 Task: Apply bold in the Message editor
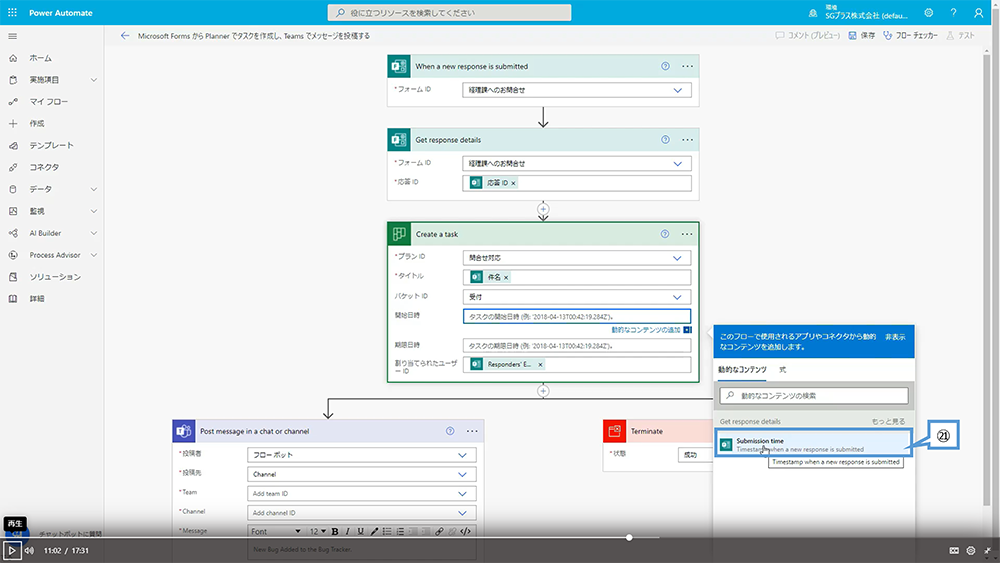(335, 531)
